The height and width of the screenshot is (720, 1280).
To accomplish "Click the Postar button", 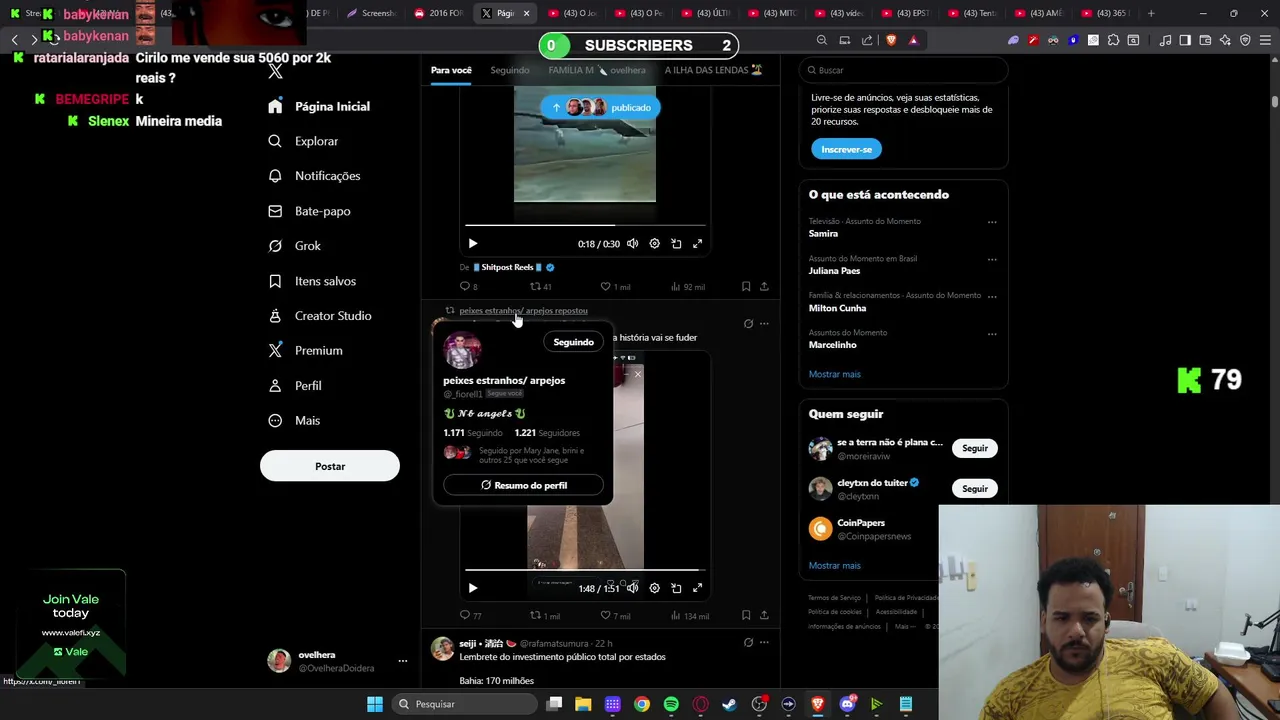I will coord(330,466).
